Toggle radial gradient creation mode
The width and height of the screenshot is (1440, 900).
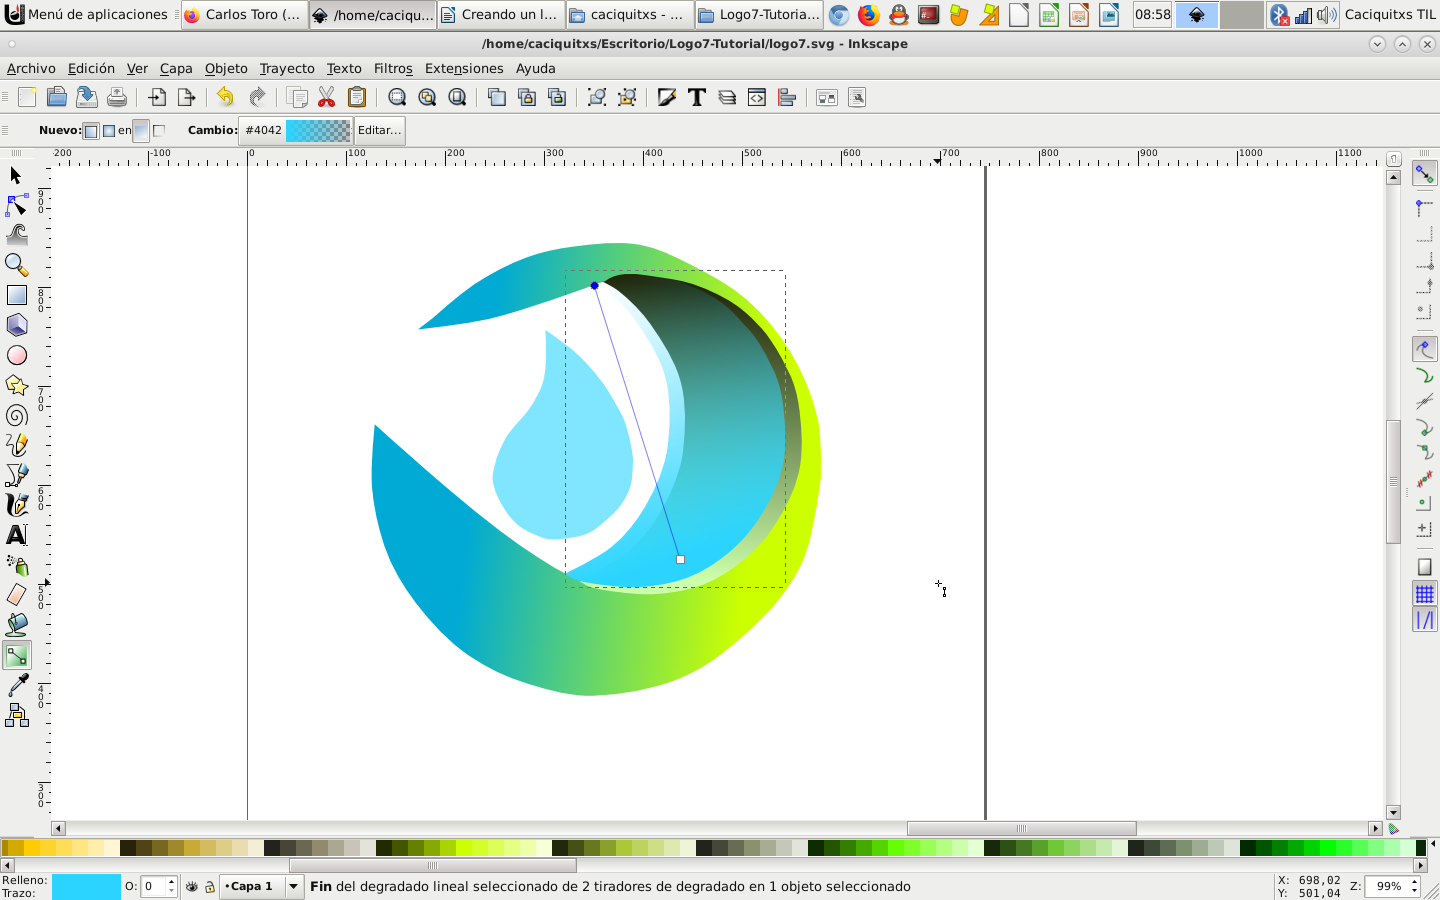(109, 130)
